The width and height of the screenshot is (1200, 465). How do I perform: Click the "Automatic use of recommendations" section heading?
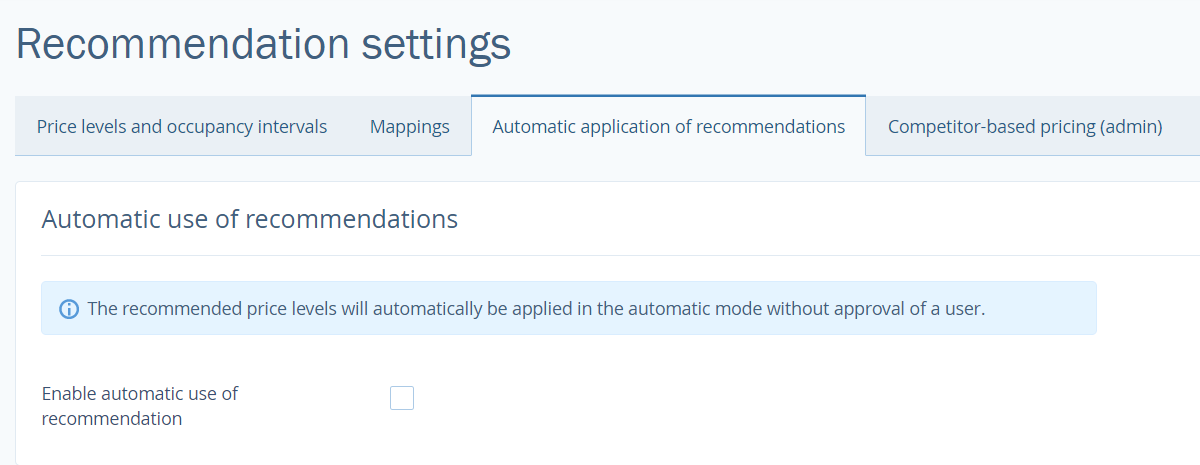(250, 219)
